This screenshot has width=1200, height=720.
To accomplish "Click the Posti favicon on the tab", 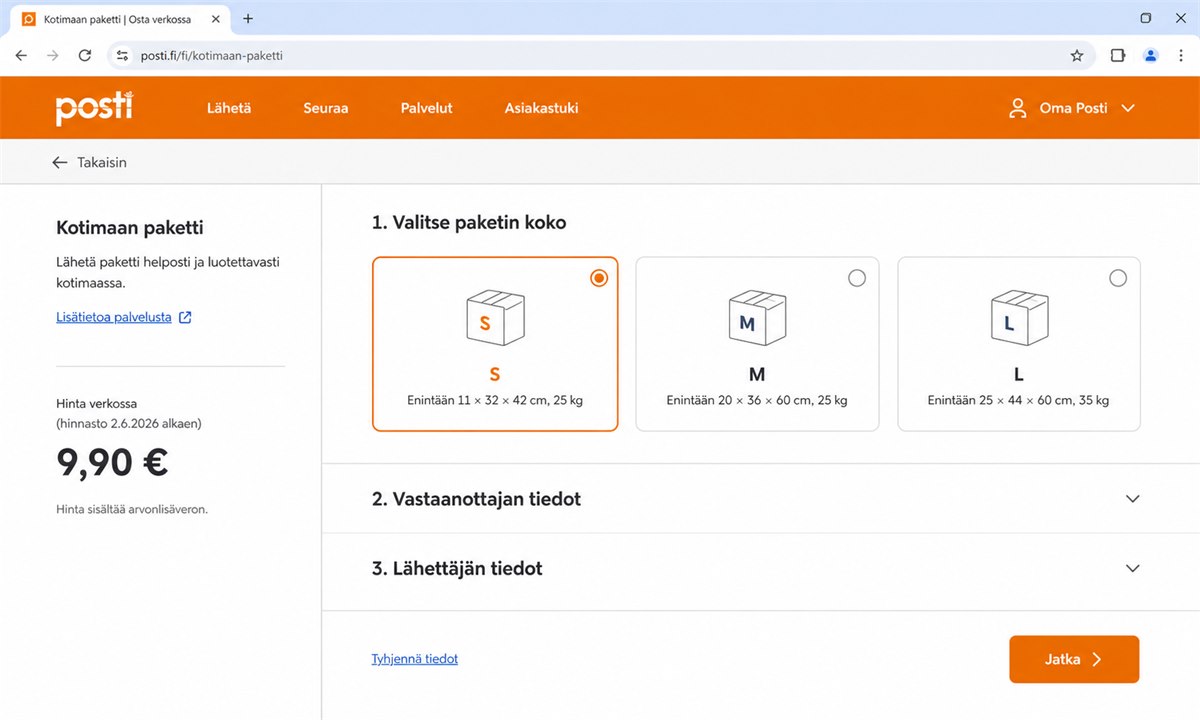I will (29, 19).
